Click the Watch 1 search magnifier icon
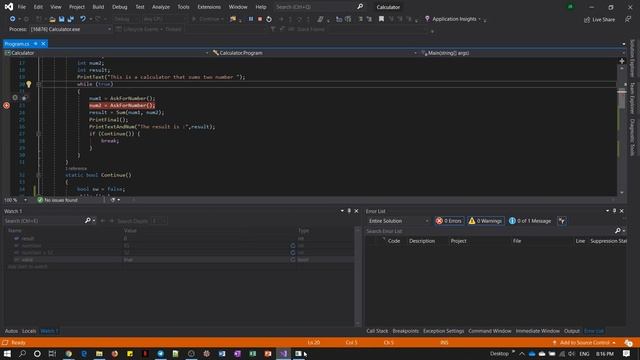Image resolution: width=640 pixels, height=360 pixels. pos(87,221)
